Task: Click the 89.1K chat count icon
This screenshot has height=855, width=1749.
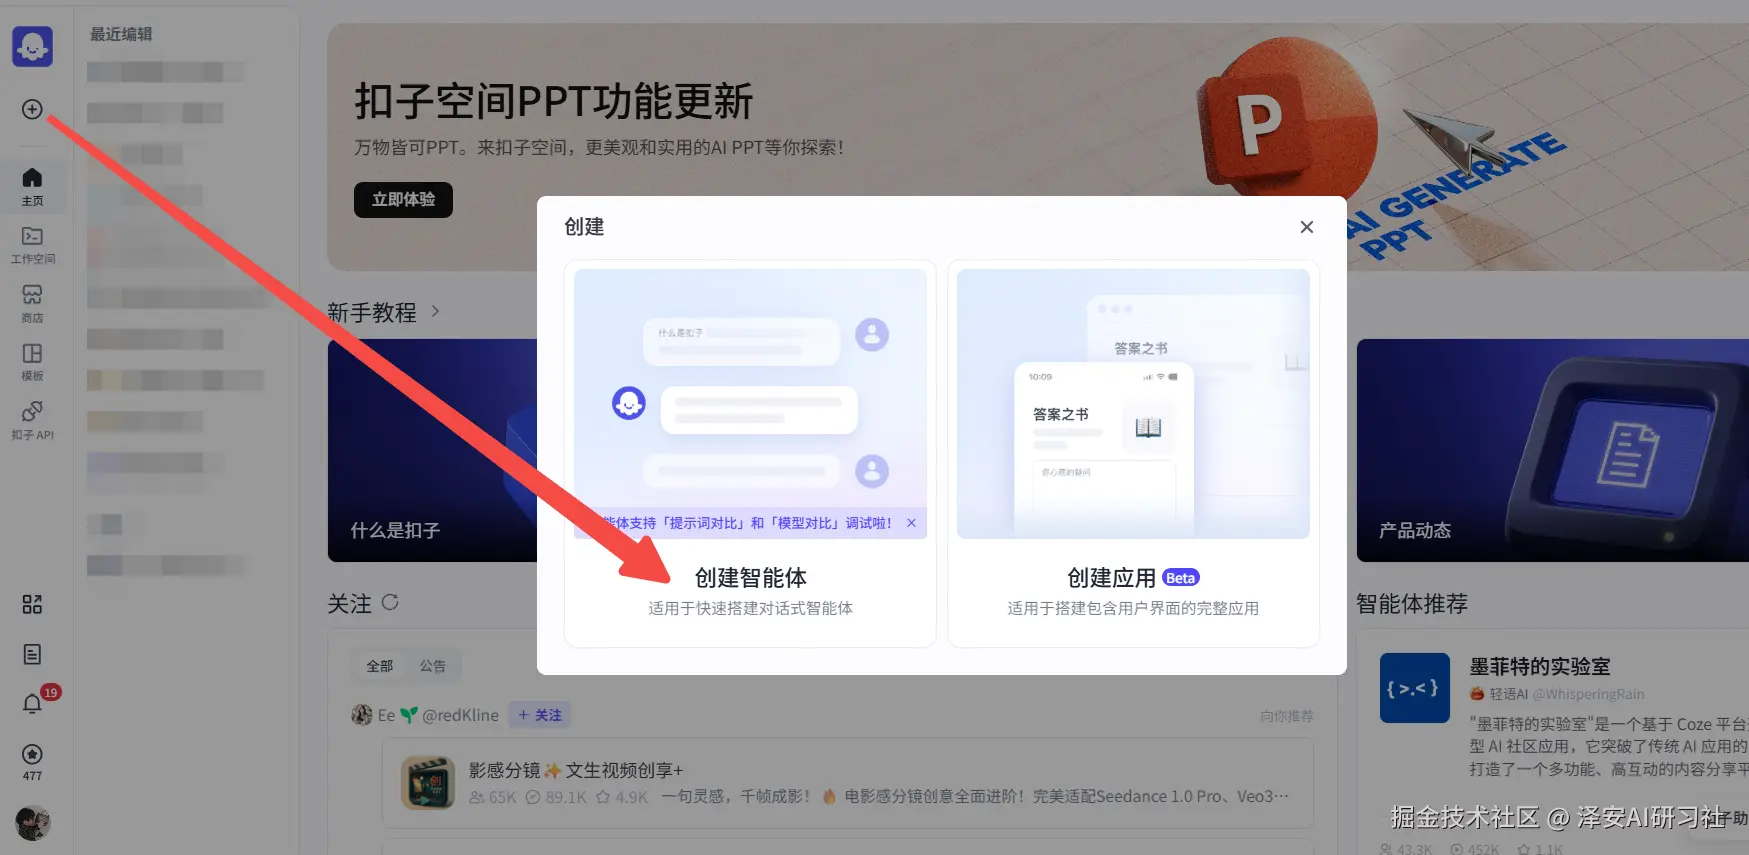Action: click(533, 797)
